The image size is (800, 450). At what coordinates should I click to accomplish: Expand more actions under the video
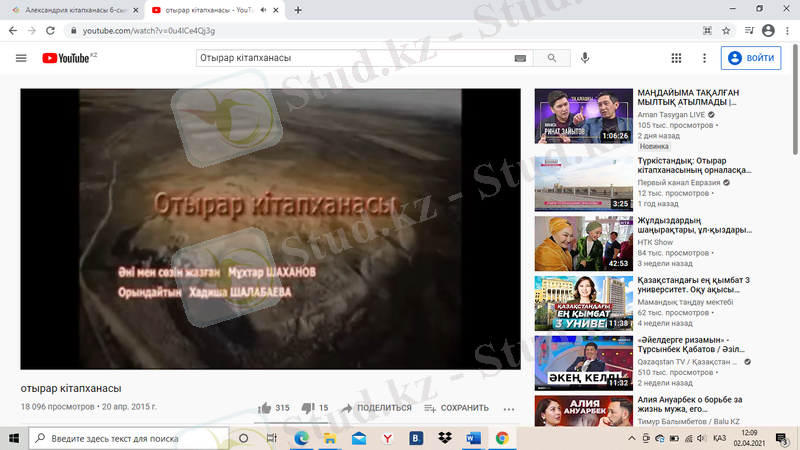509,408
